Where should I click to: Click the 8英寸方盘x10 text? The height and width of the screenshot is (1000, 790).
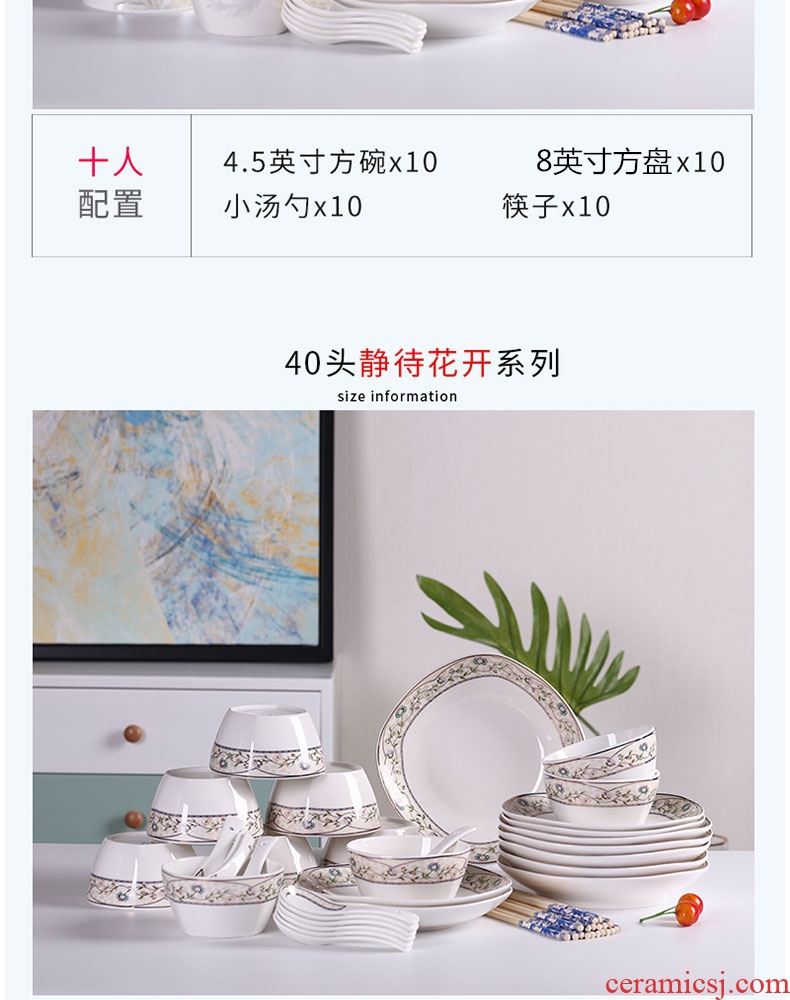coord(630,161)
